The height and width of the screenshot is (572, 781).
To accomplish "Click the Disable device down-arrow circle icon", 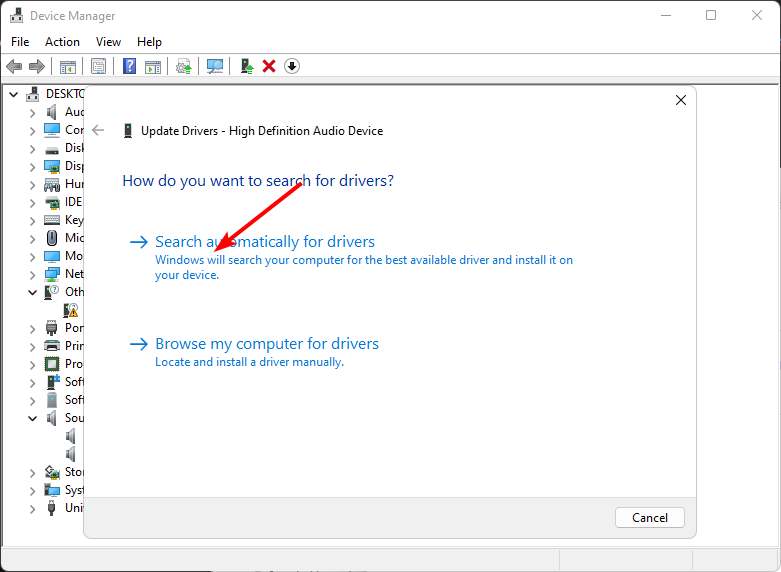I will click(292, 66).
